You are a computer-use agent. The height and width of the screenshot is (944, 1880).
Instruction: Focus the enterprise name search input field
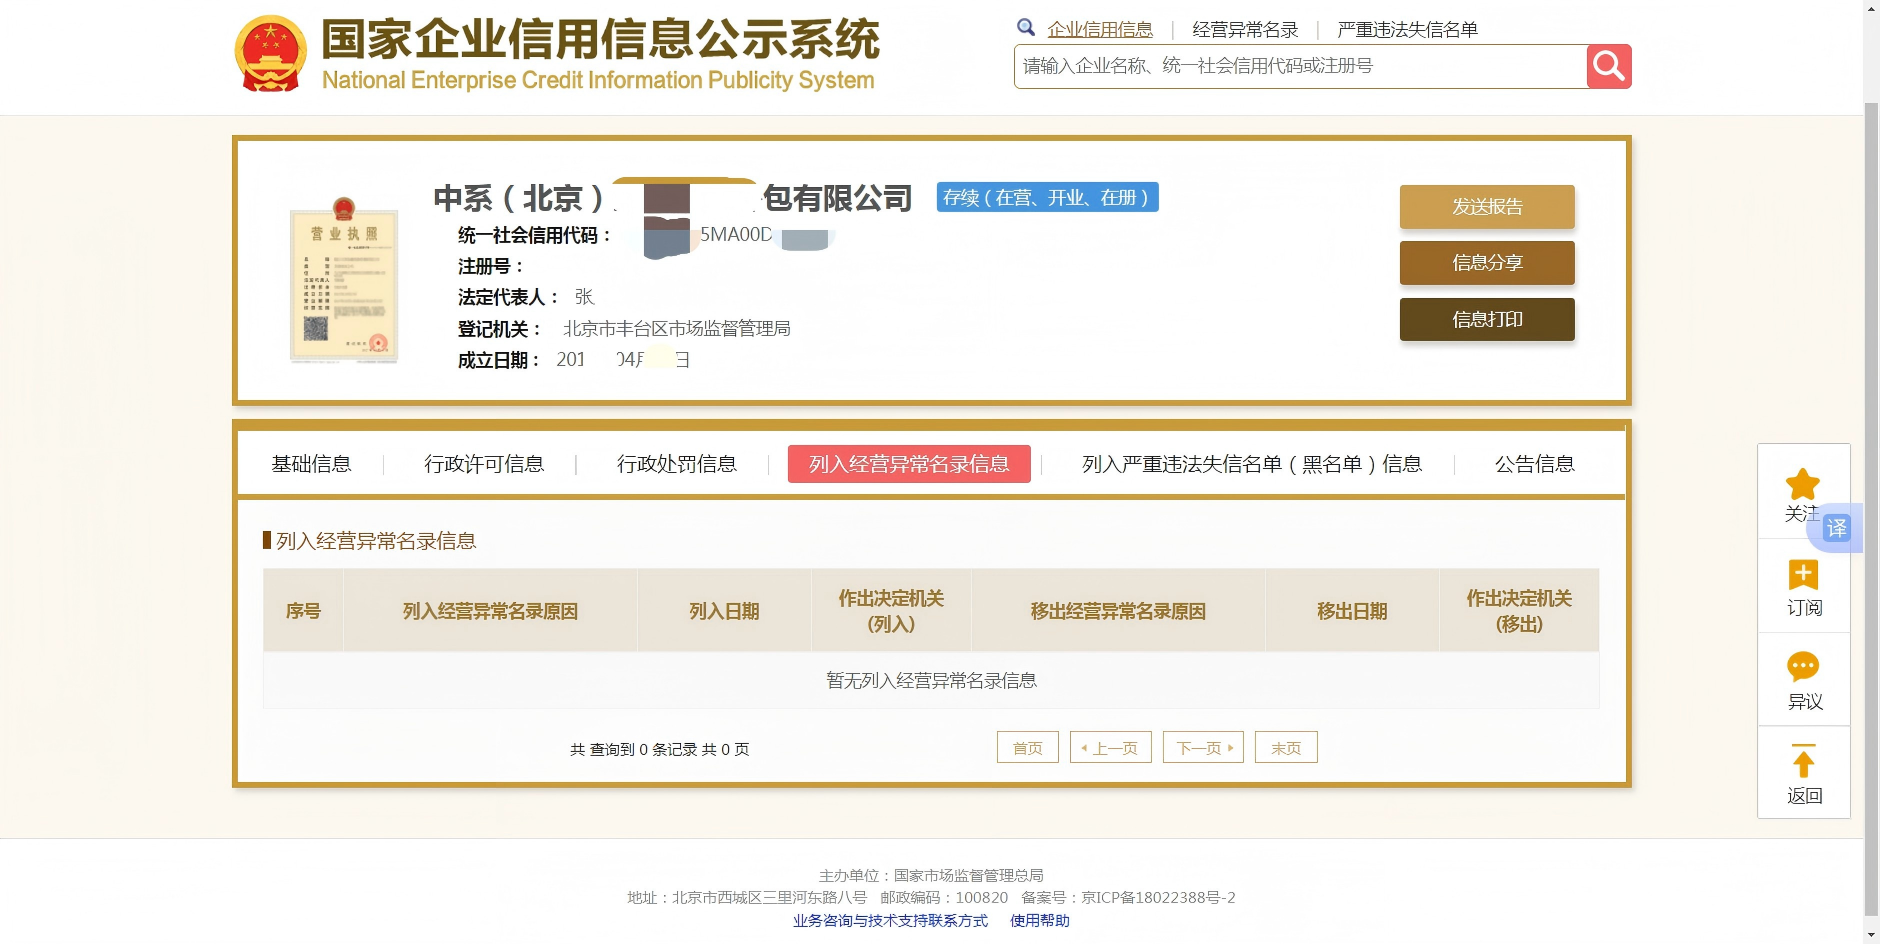pyautogui.click(x=1300, y=66)
